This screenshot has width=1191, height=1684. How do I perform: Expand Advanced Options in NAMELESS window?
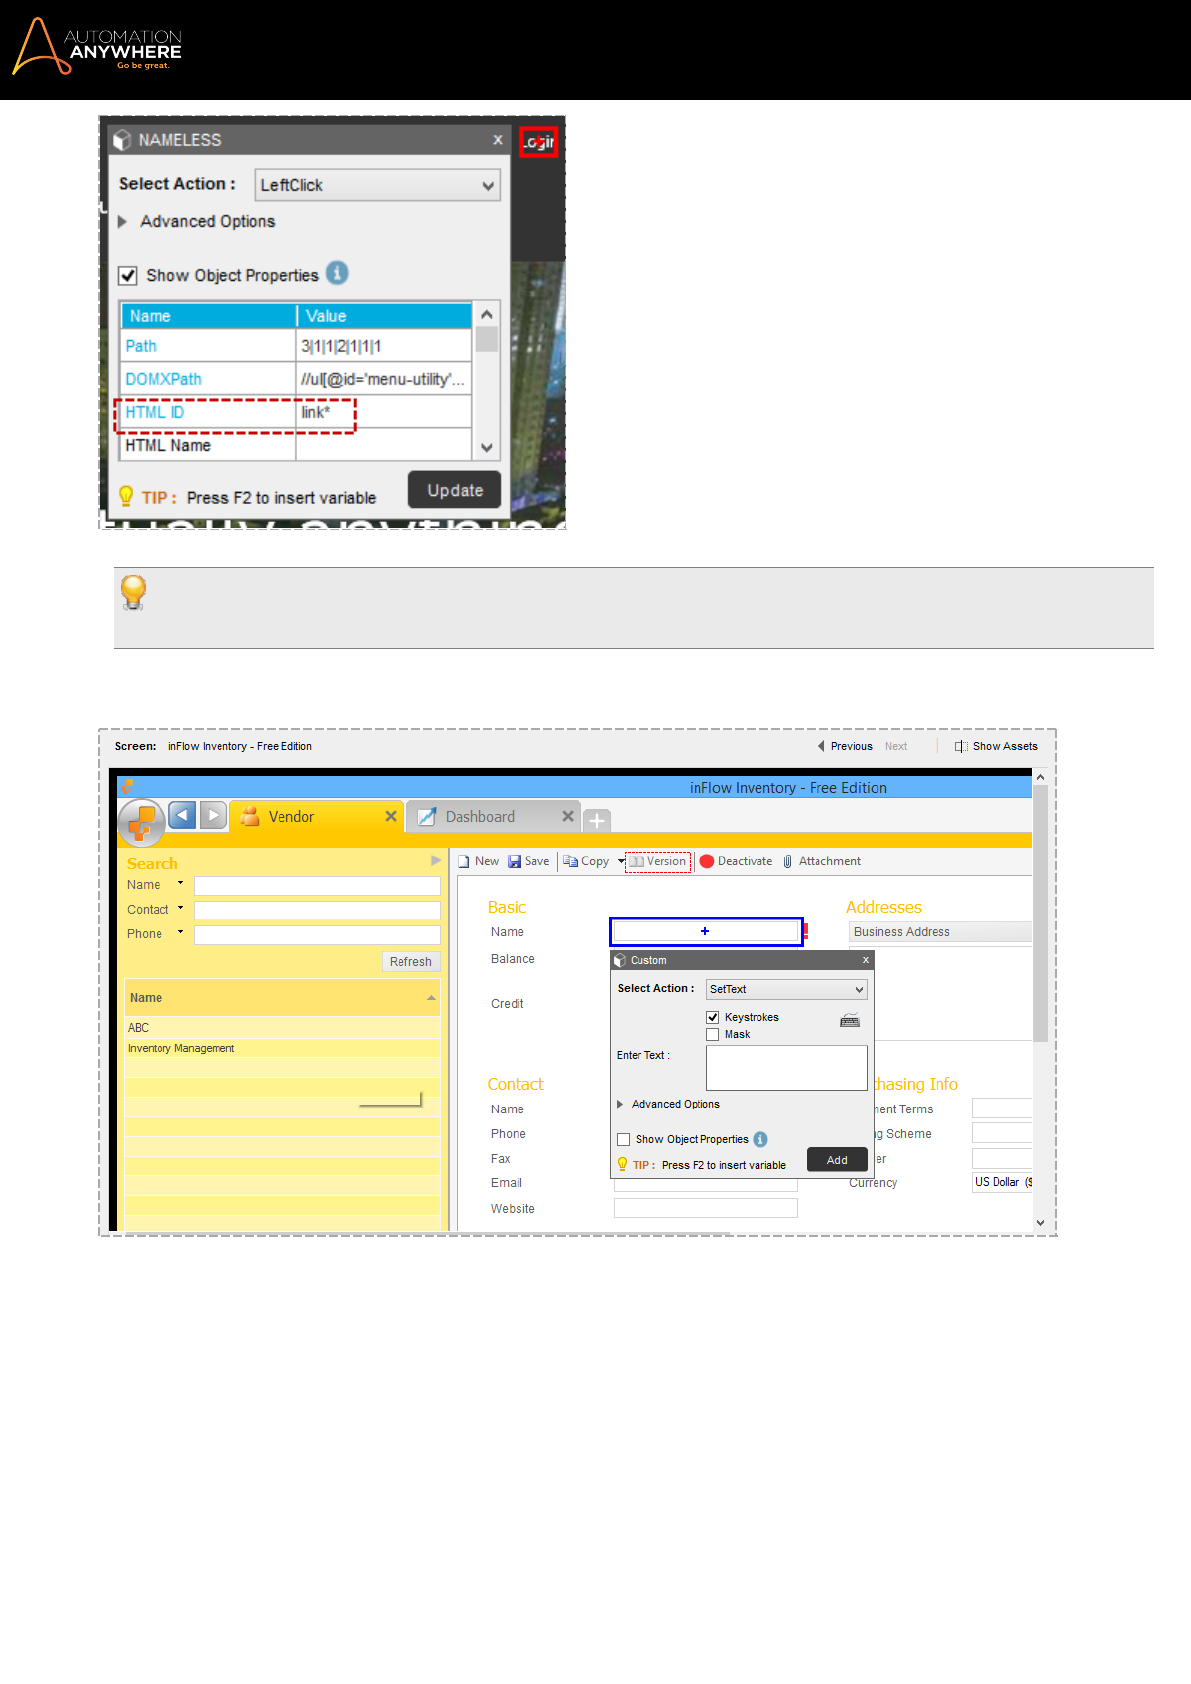click(x=122, y=221)
